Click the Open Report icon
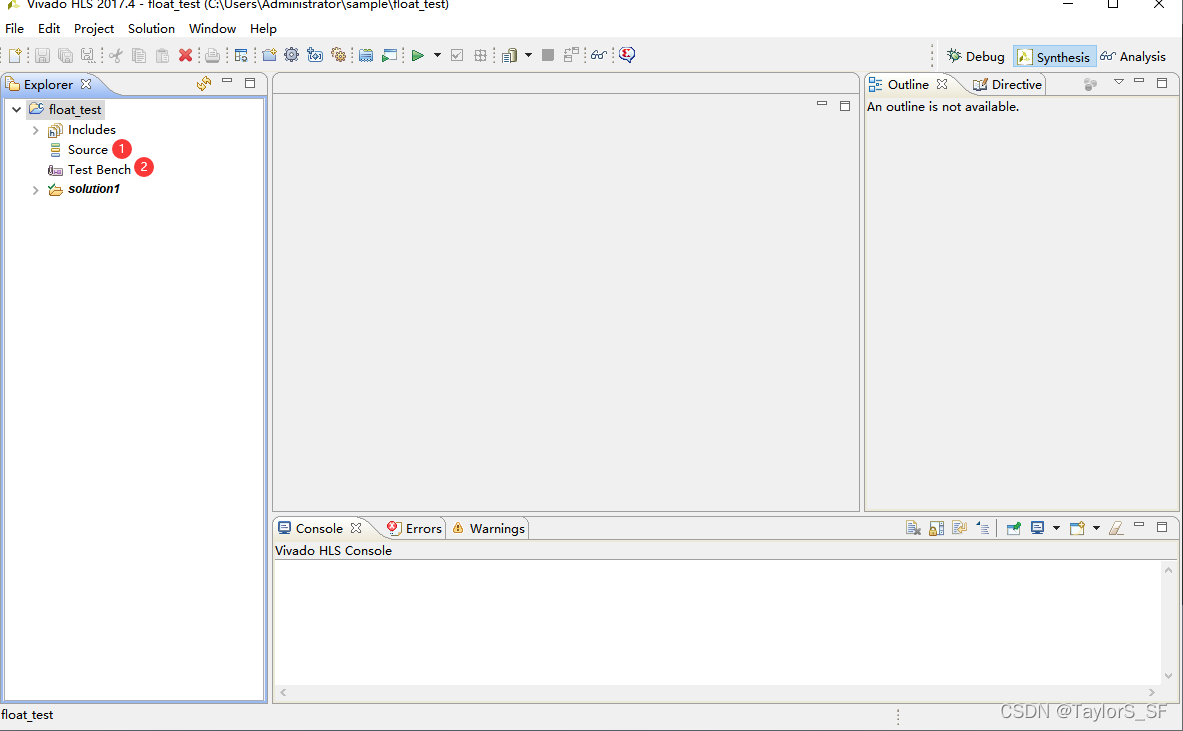 510,55
